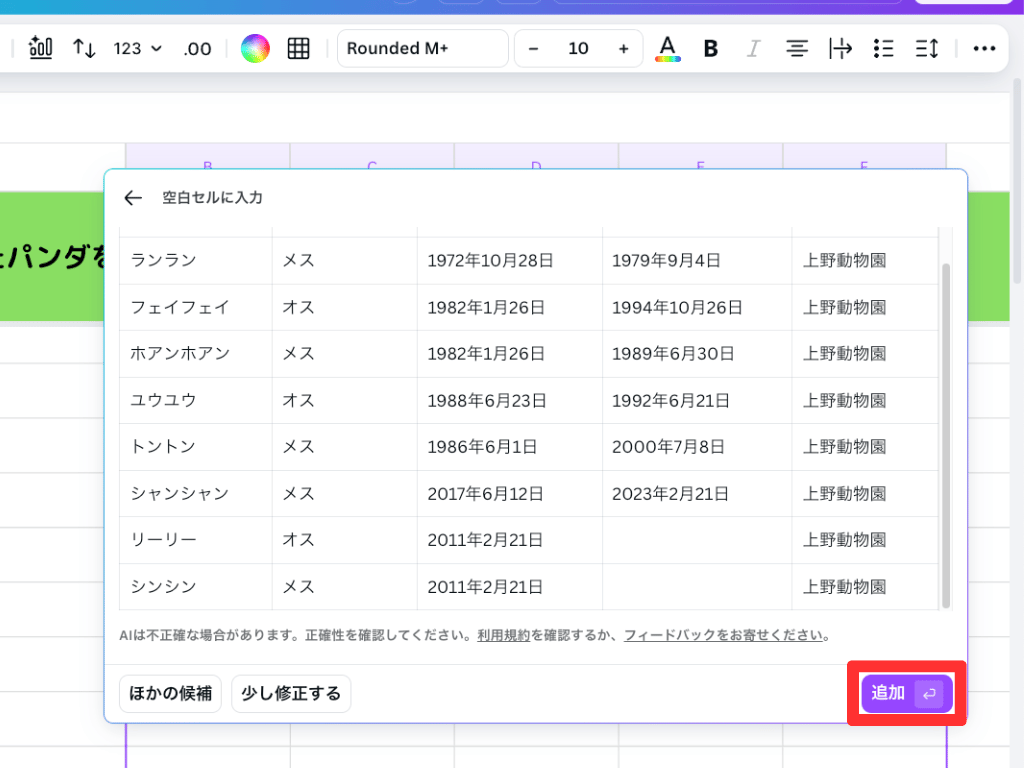
Task: Click the 1994年10月26日 date cell
Action: pos(697,307)
